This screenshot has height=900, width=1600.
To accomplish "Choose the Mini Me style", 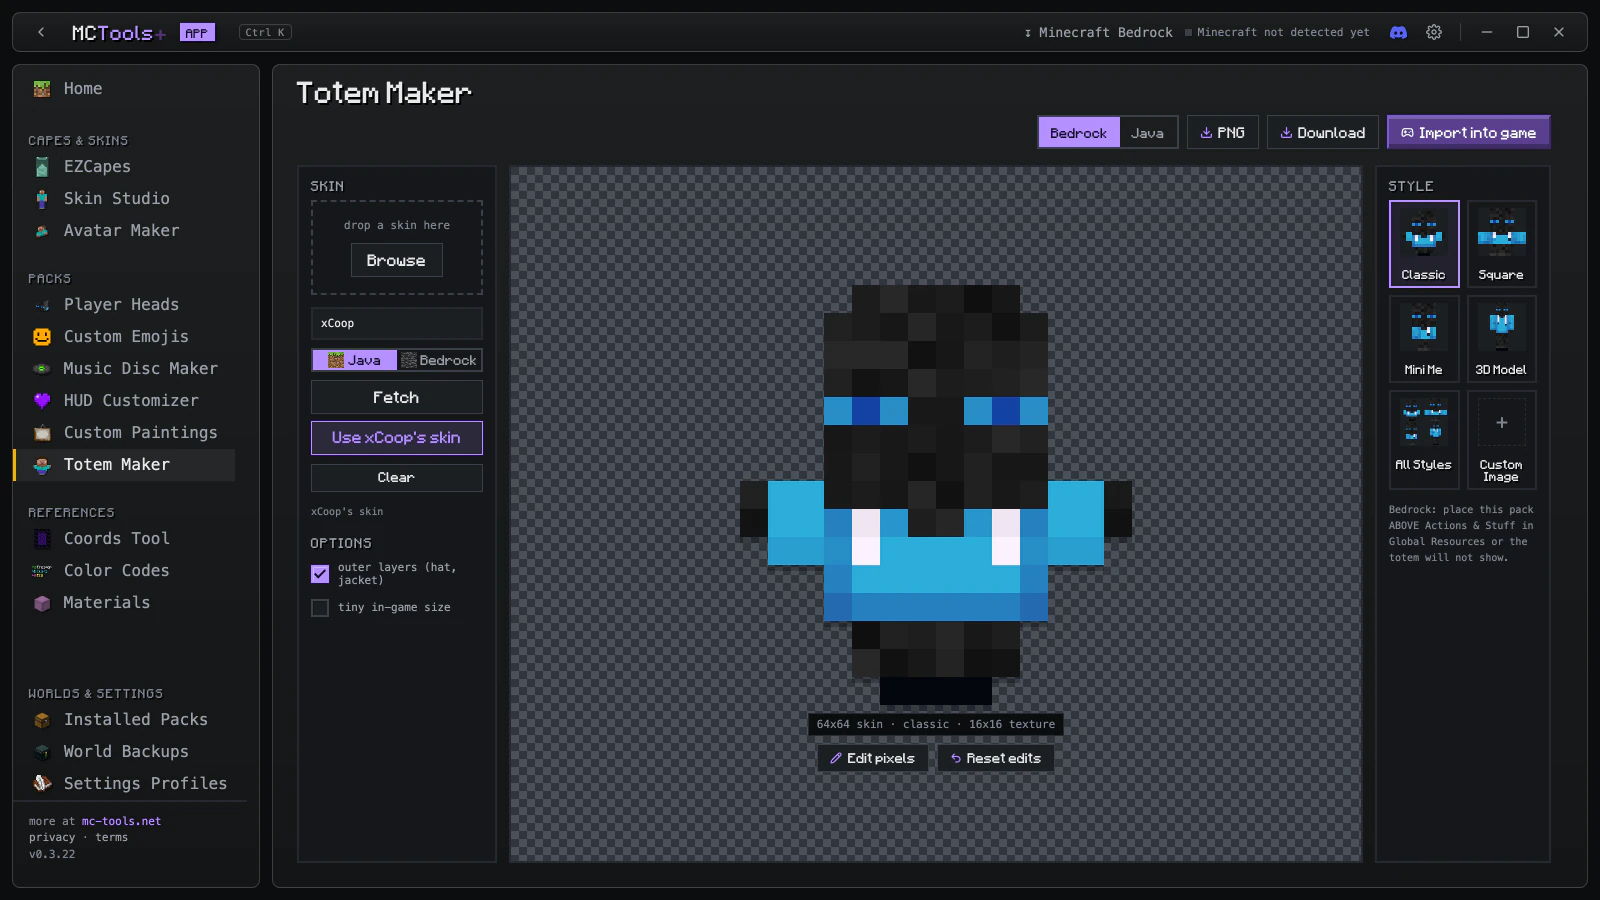I will point(1424,339).
